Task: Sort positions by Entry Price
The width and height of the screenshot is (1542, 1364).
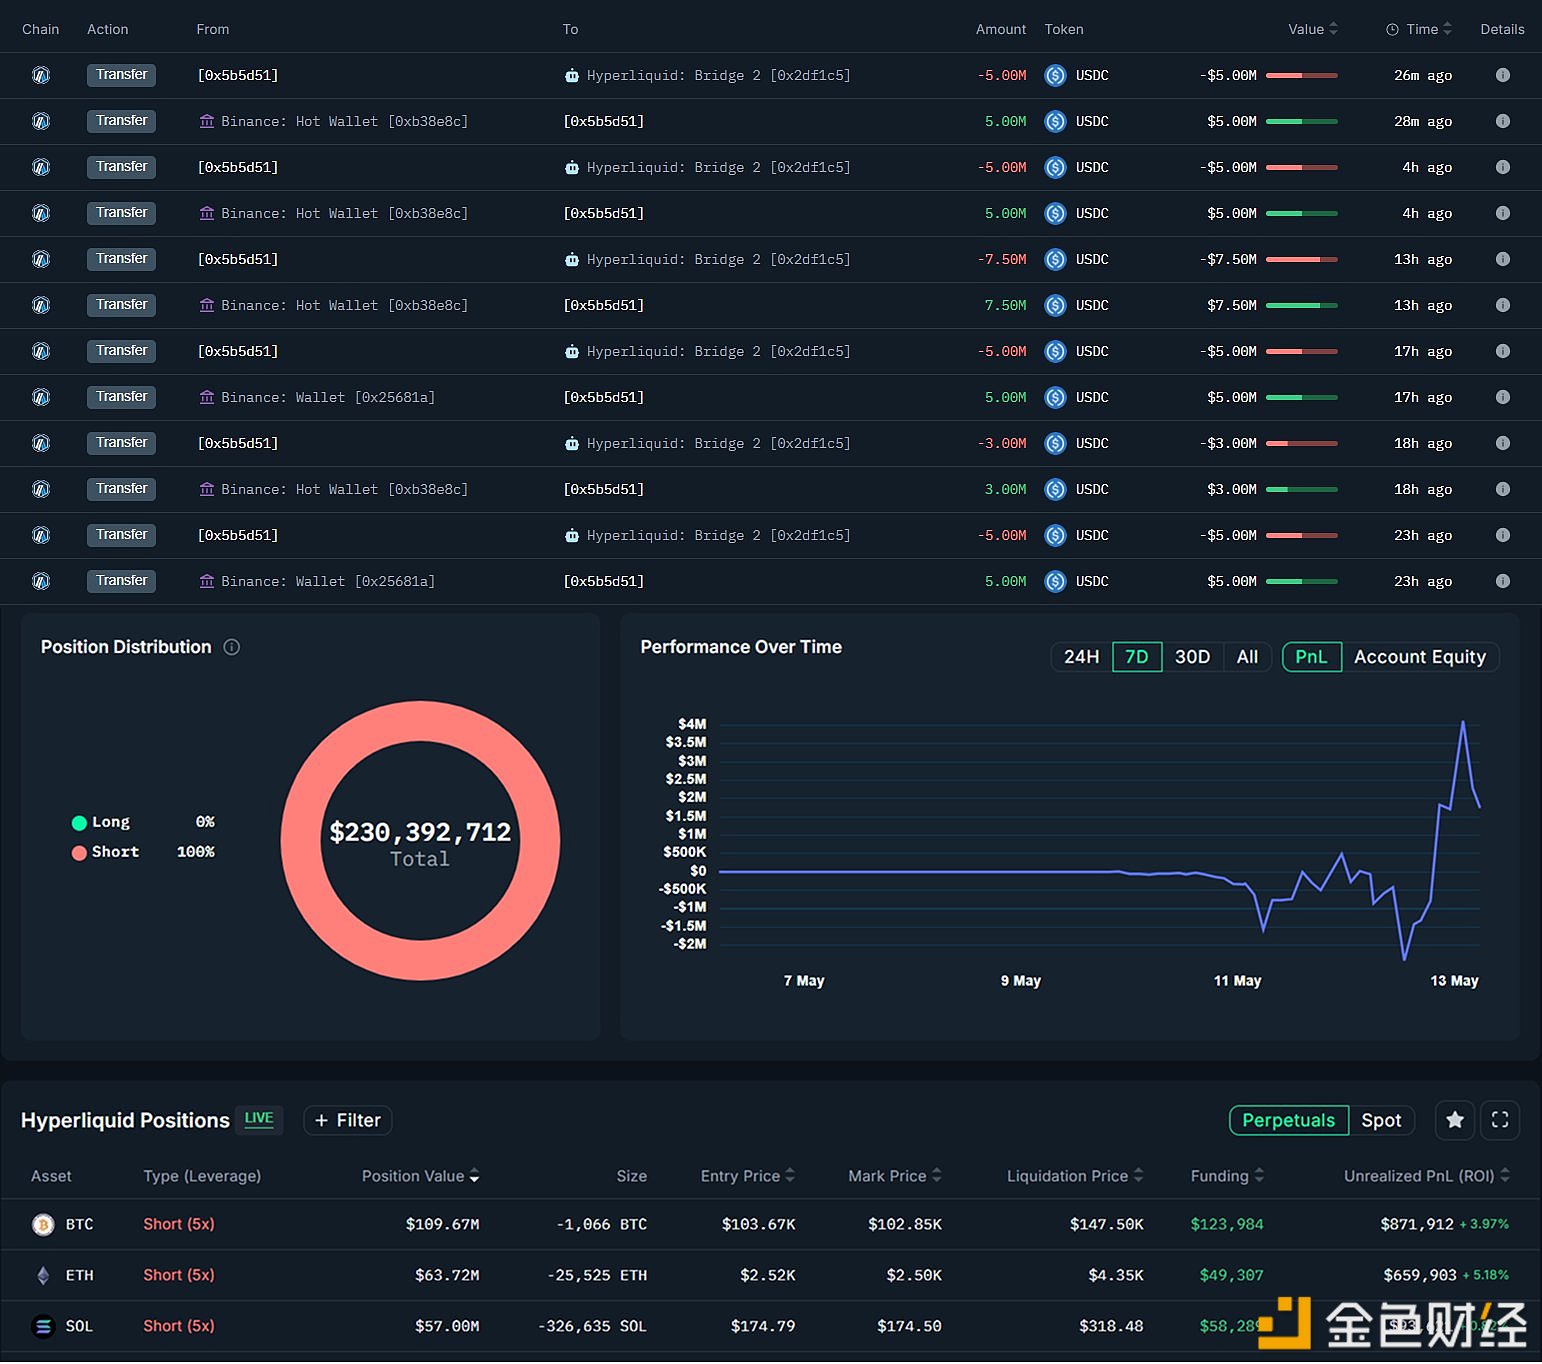Action: (747, 1176)
